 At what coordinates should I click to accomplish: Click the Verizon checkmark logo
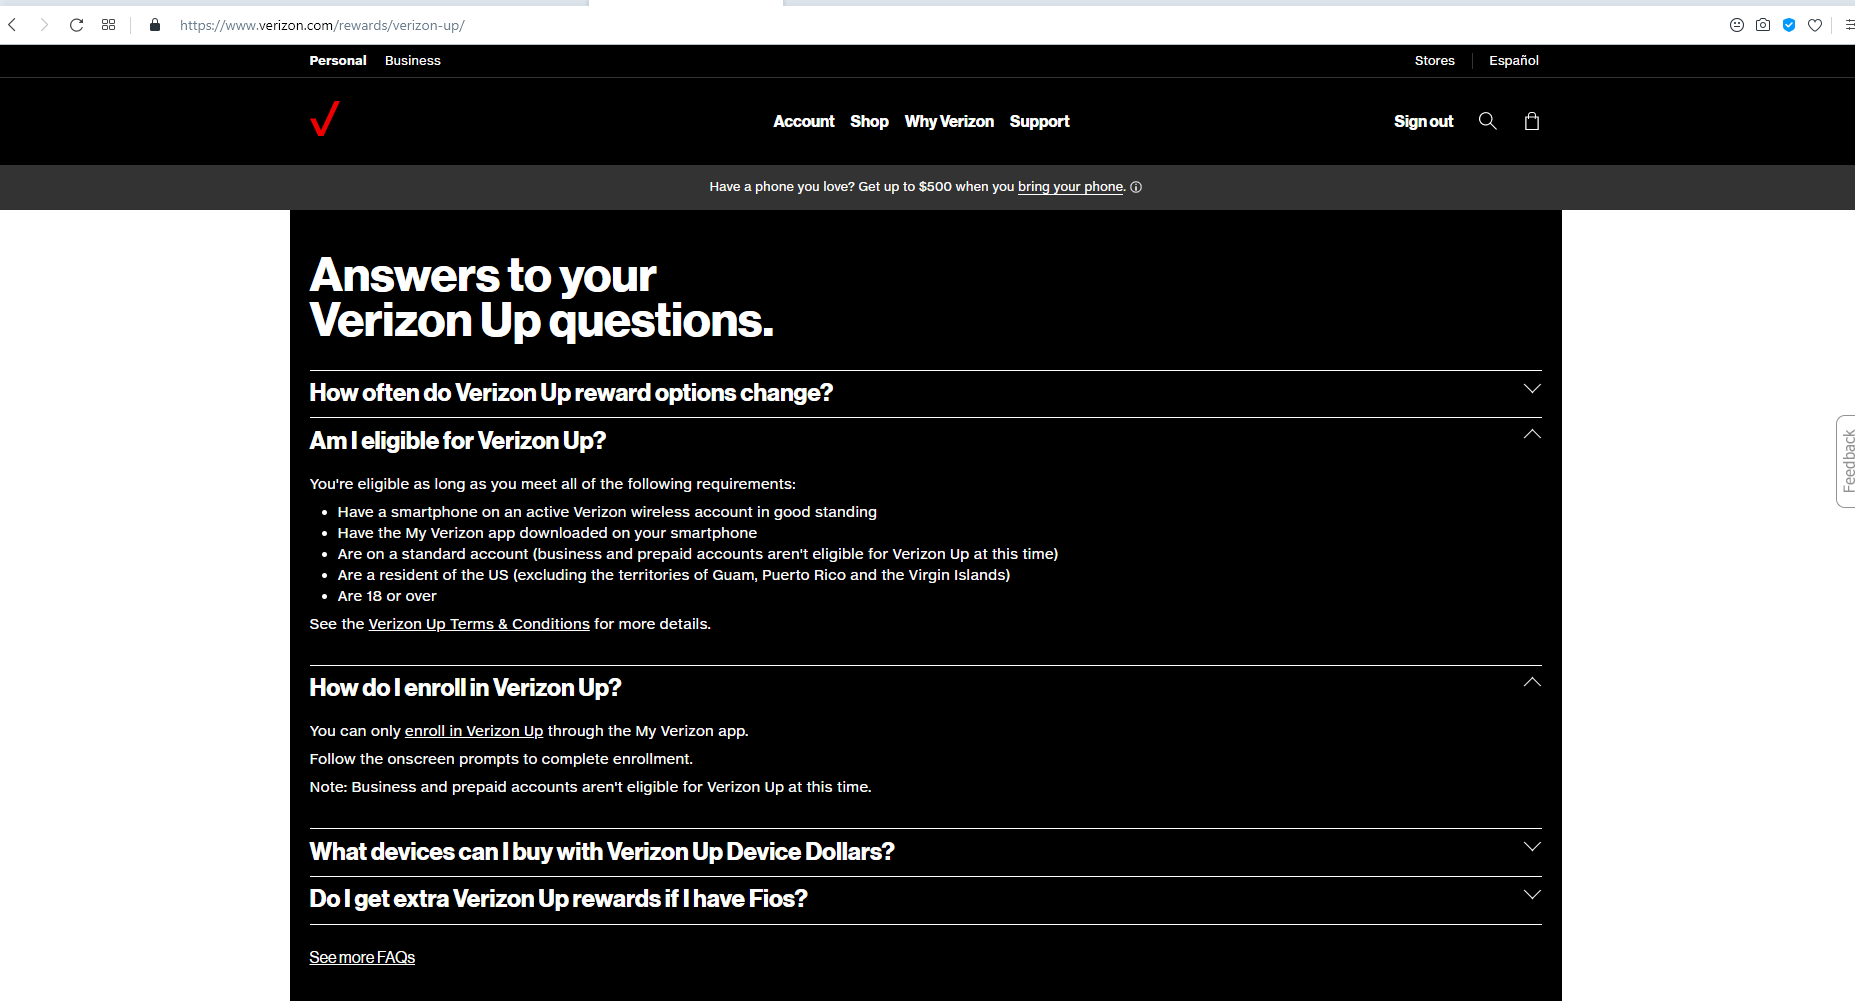coord(325,119)
